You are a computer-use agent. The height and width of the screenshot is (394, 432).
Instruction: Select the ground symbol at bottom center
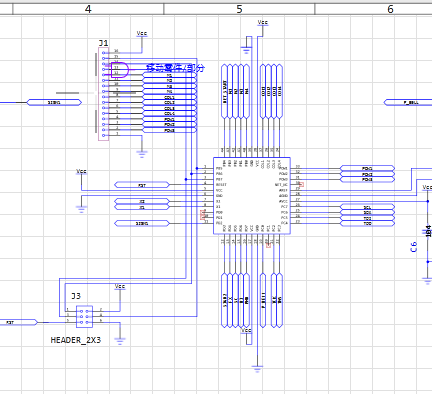pos(257,369)
